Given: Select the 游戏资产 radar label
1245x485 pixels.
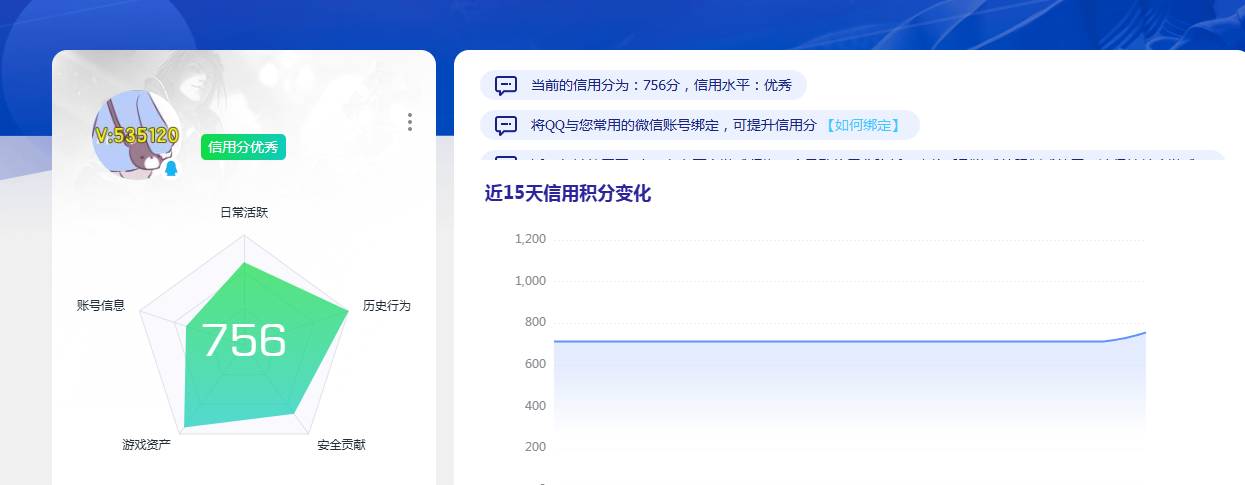Looking at the screenshot, I should [146, 444].
